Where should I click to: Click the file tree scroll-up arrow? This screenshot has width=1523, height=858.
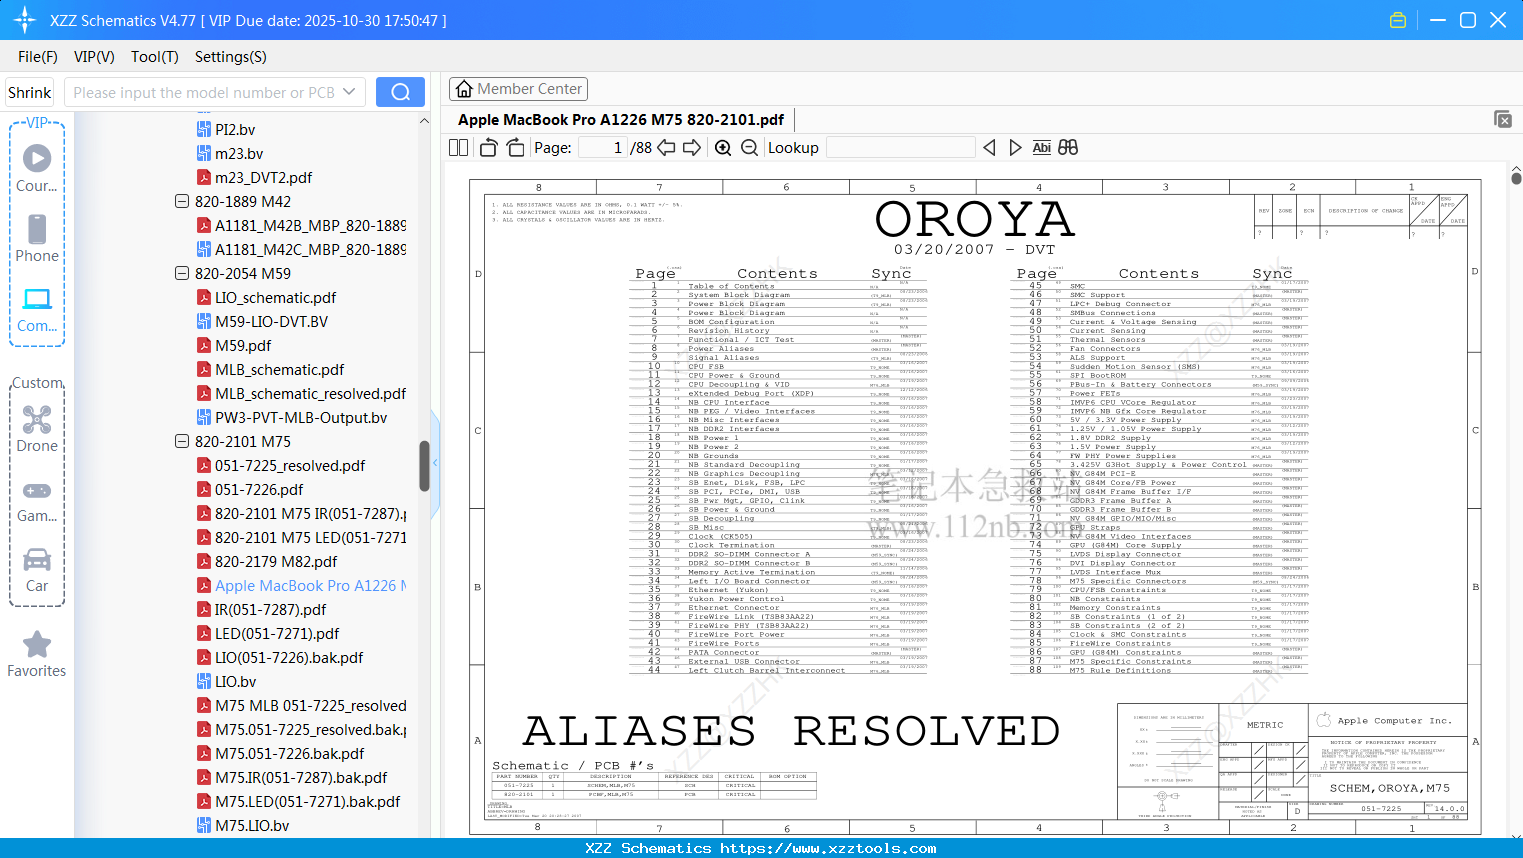(x=424, y=121)
